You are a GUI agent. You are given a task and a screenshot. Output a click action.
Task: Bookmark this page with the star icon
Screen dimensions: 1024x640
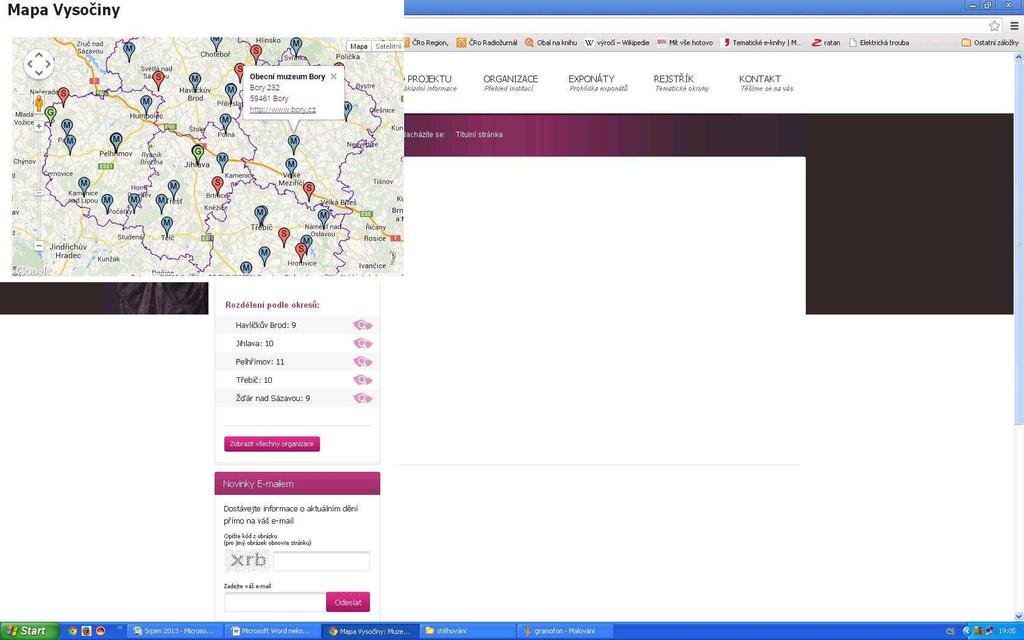994,26
